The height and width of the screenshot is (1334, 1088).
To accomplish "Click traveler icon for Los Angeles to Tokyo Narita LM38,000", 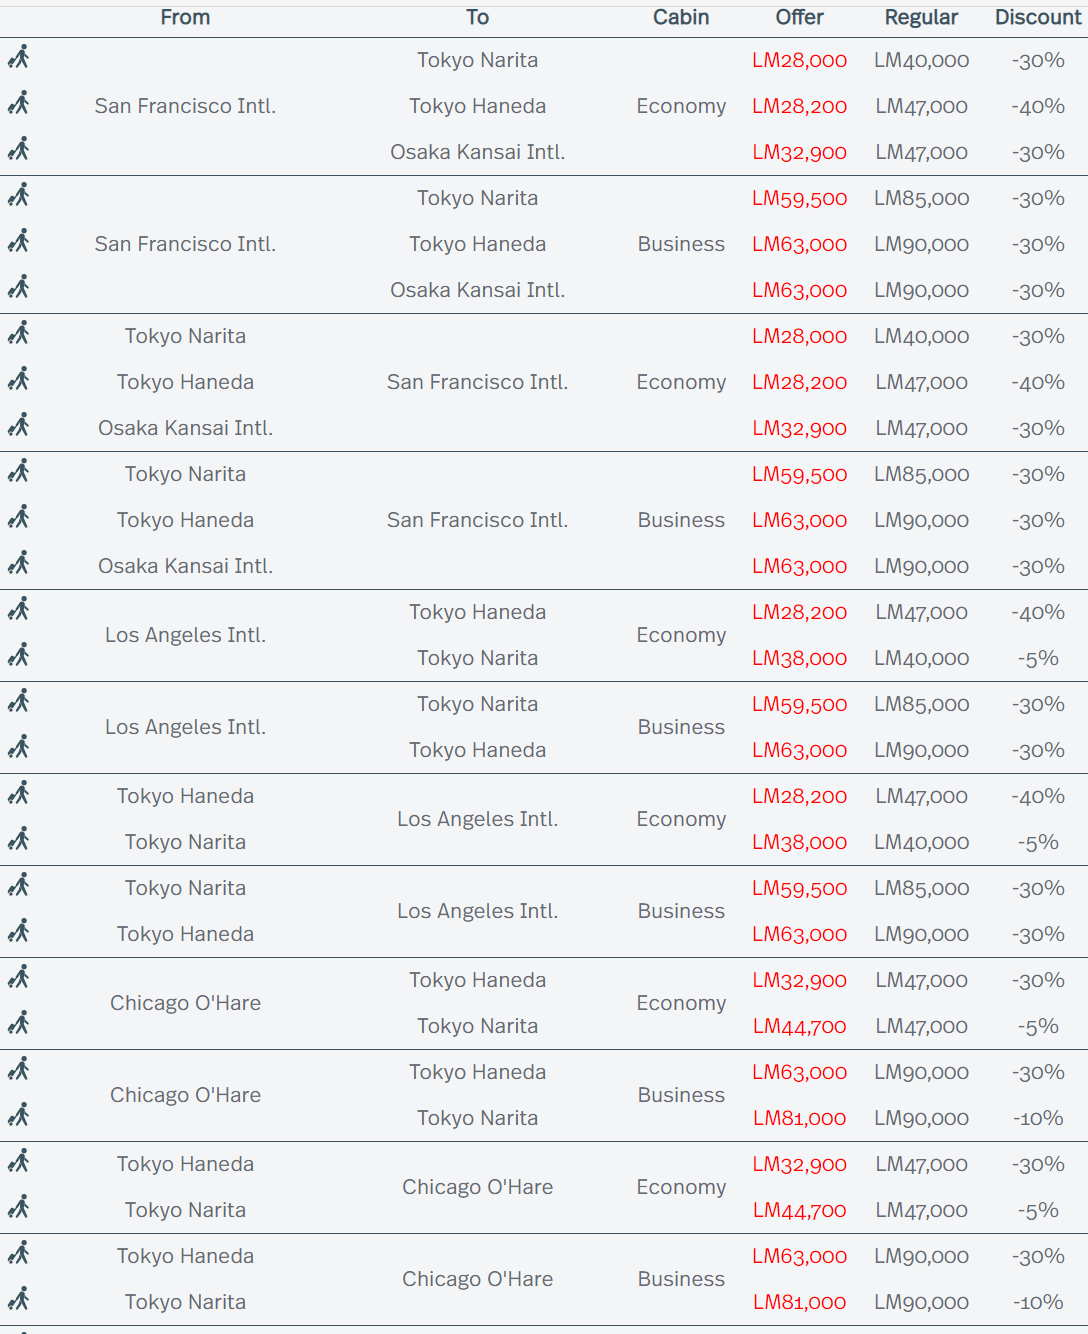I will pos(18,656).
